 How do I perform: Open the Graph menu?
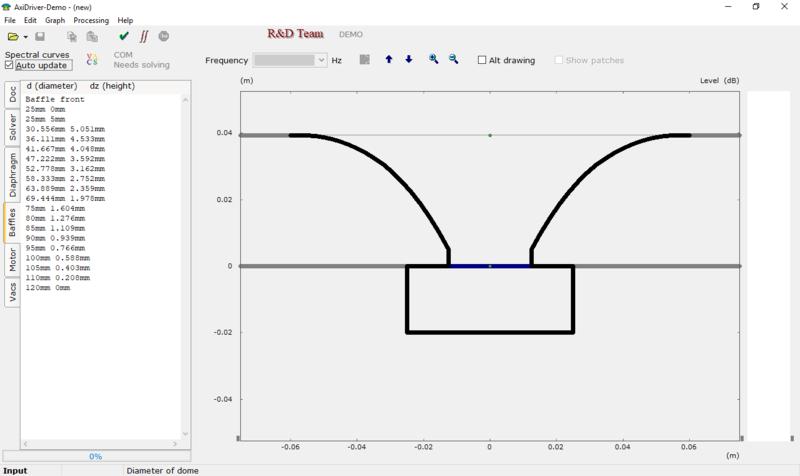click(x=55, y=20)
